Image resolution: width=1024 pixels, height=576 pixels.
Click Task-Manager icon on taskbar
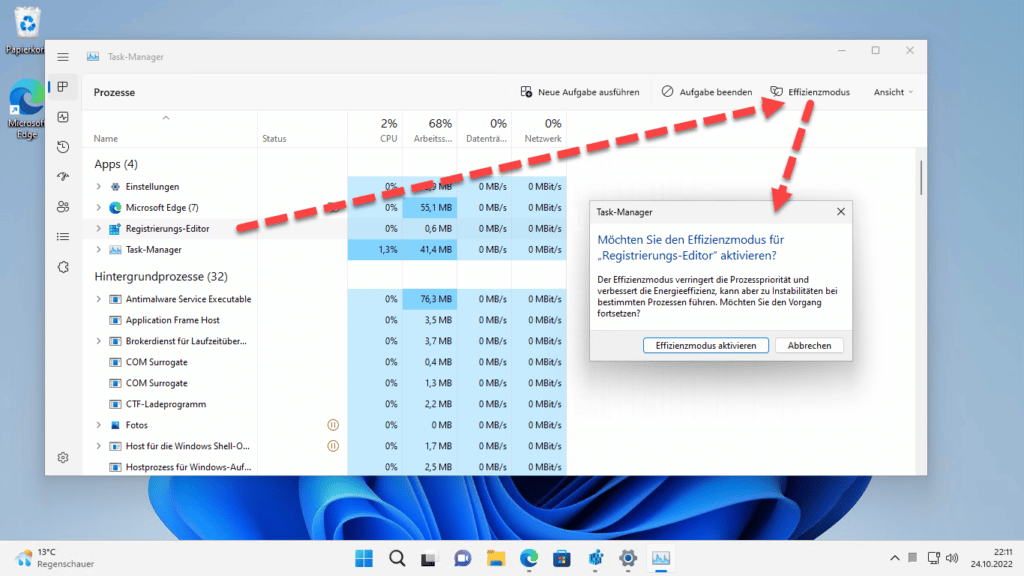coord(661,558)
